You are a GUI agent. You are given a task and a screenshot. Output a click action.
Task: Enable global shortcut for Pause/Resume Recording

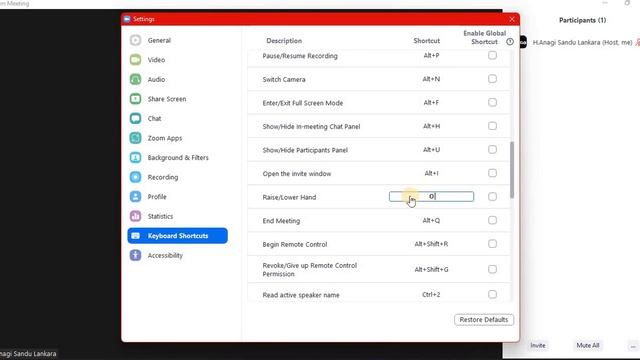click(492, 55)
